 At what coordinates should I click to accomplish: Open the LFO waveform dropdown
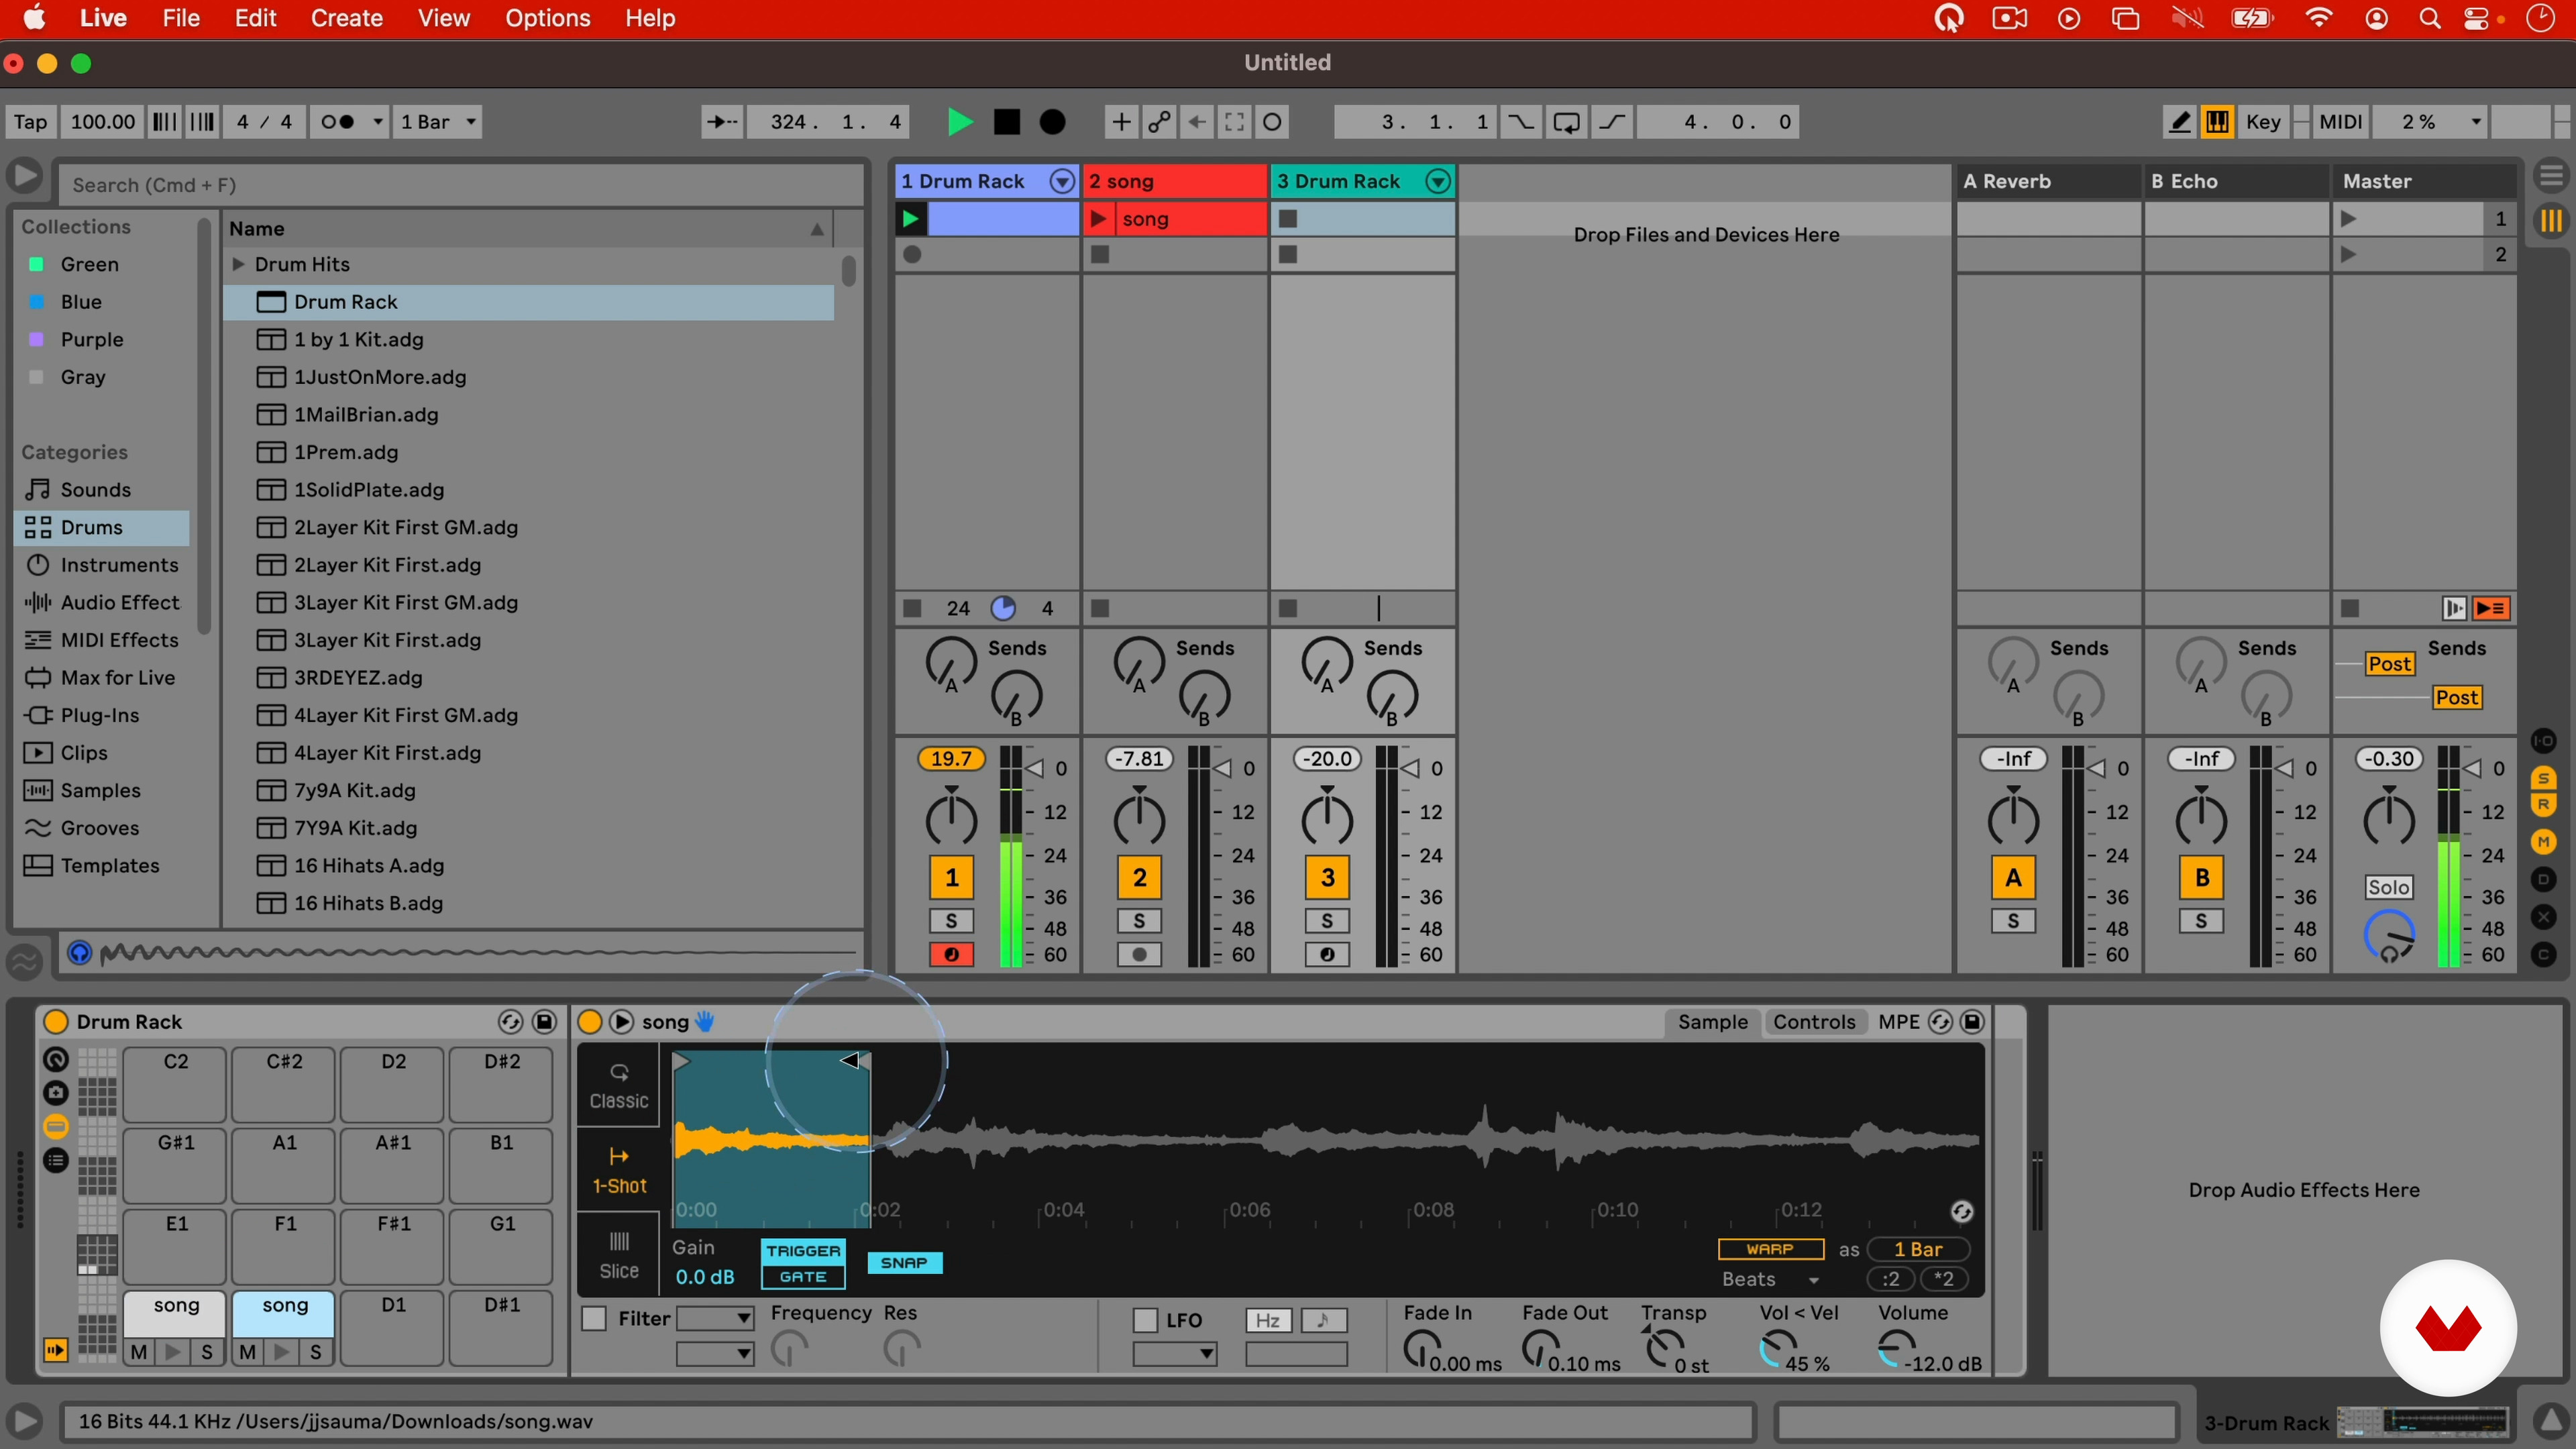pyautogui.click(x=1175, y=1354)
